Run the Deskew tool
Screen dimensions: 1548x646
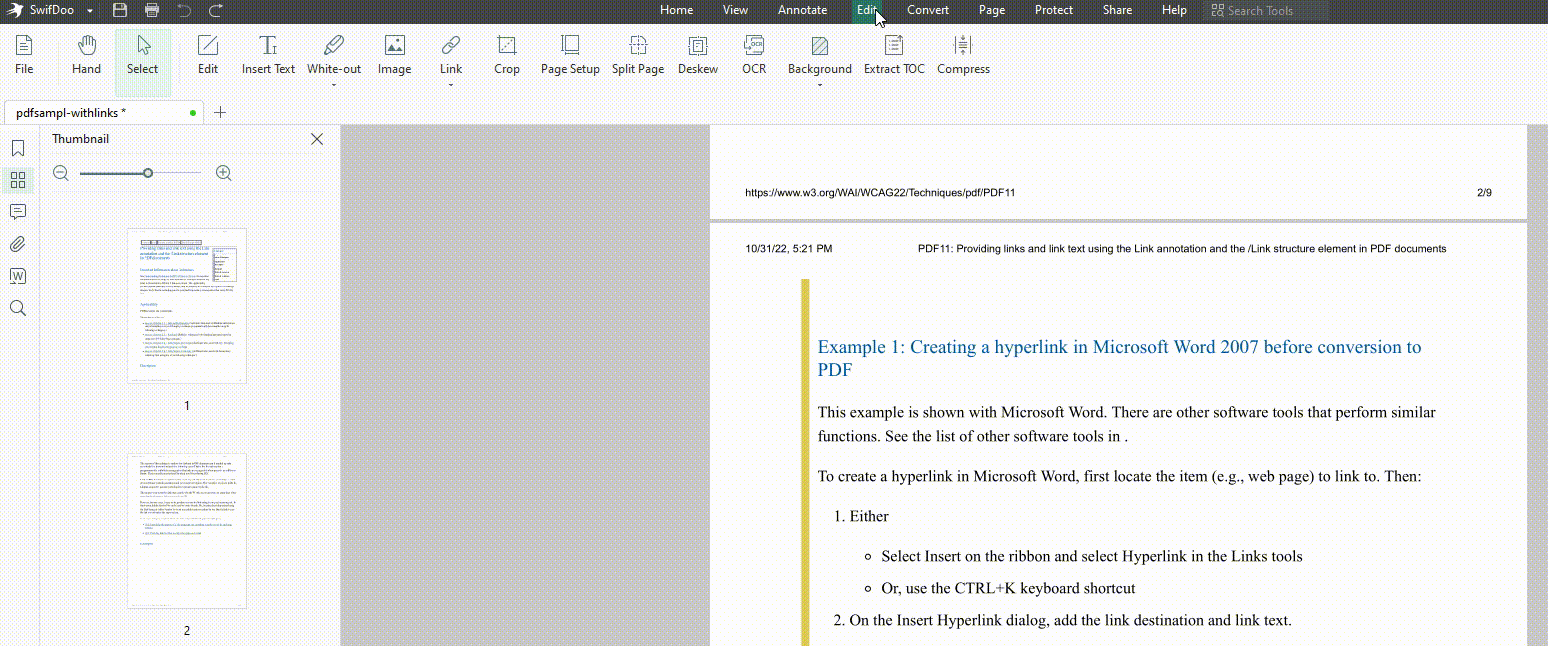(698, 56)
